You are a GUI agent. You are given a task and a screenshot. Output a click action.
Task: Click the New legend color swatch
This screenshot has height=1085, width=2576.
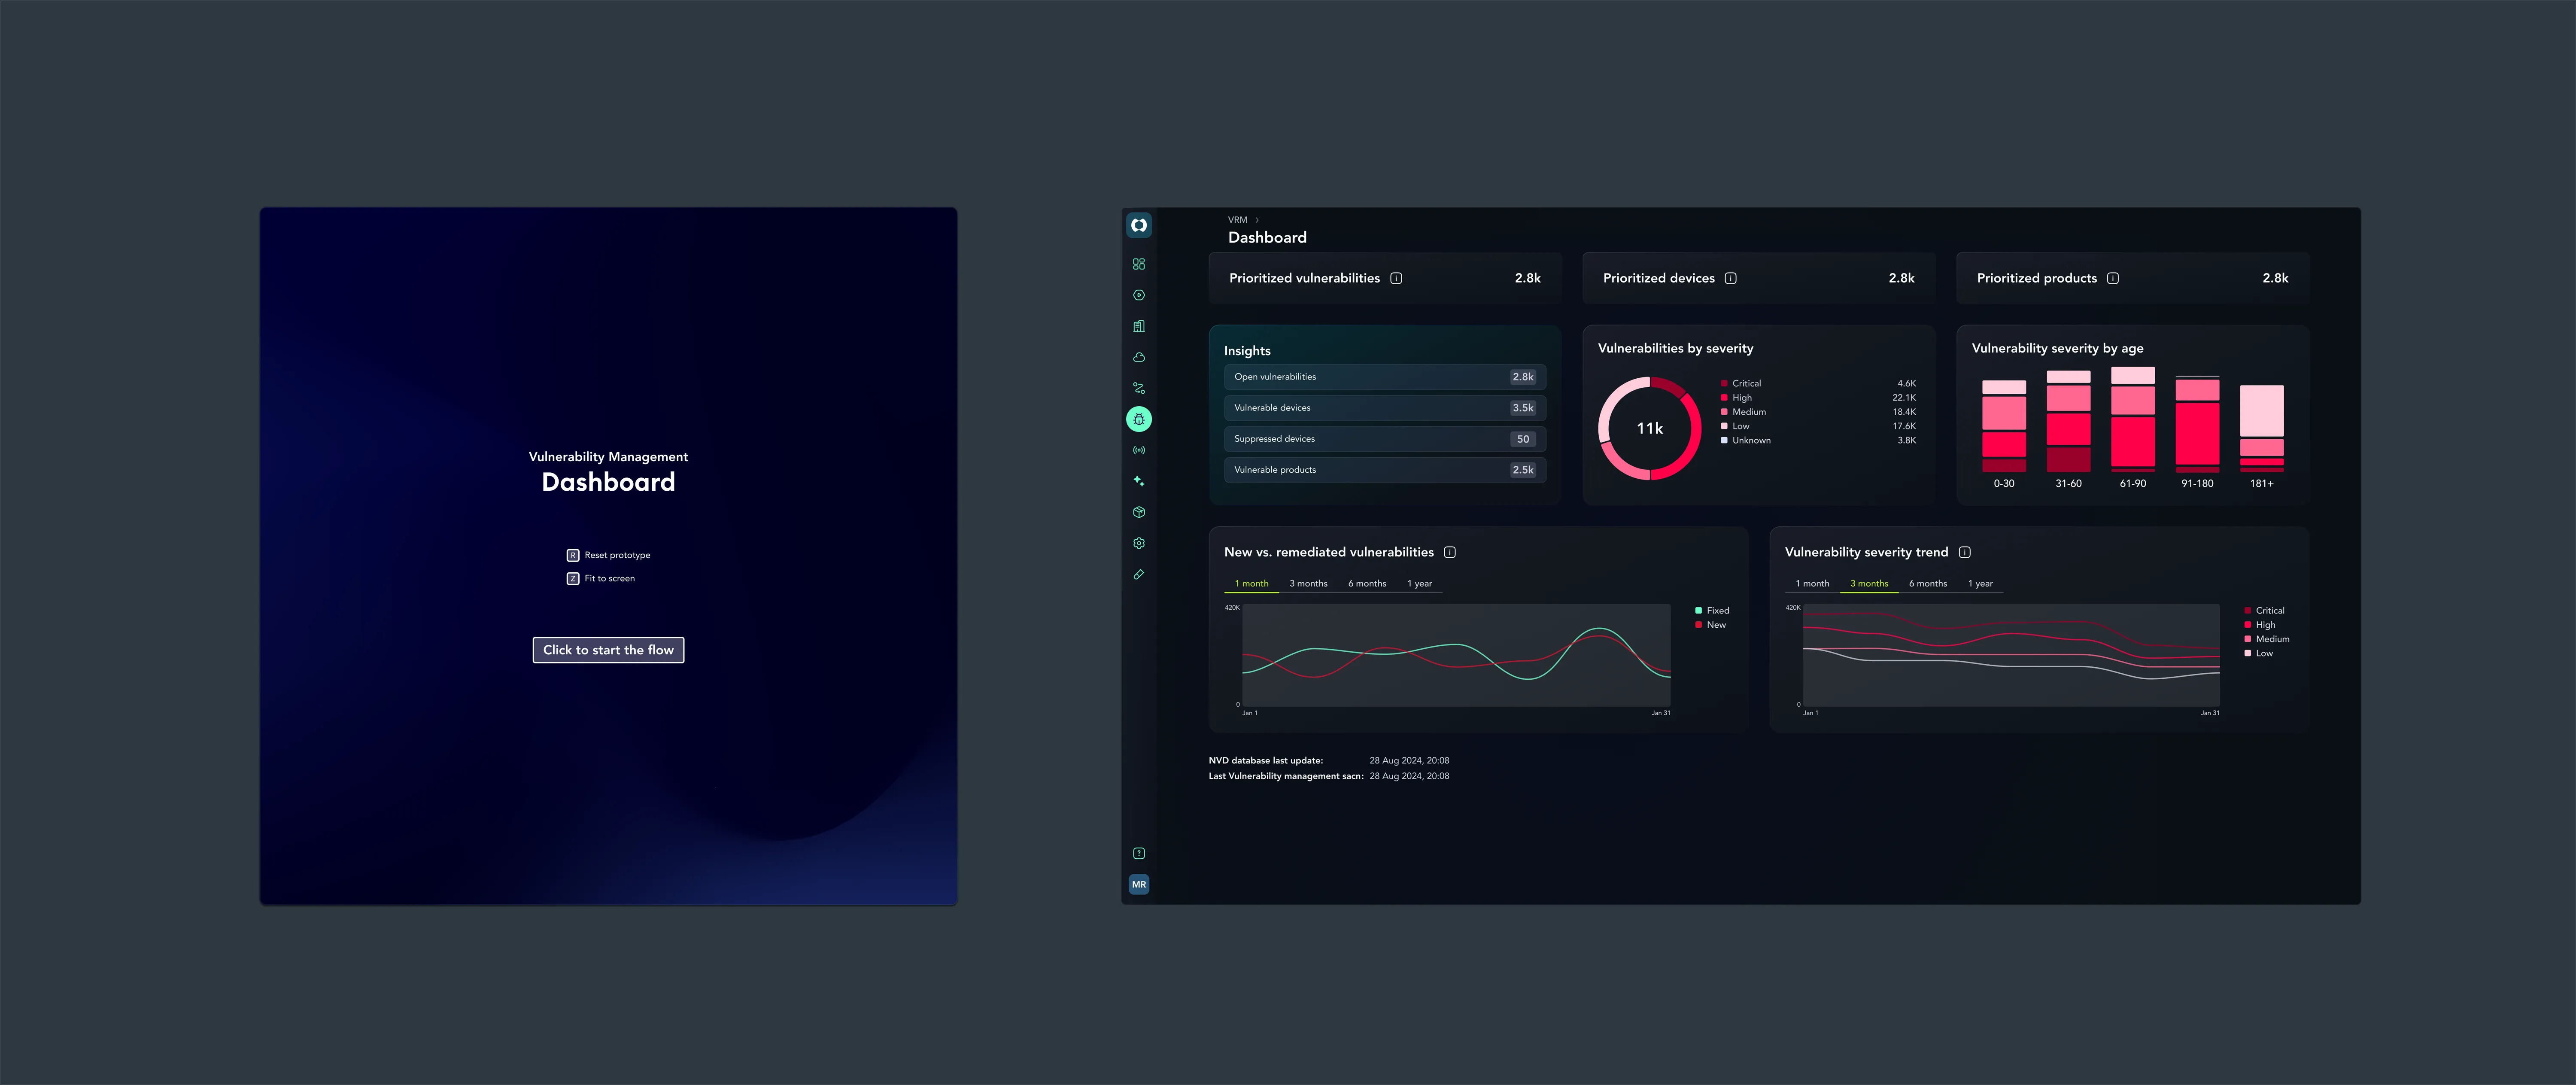[x=1698, y=625]
